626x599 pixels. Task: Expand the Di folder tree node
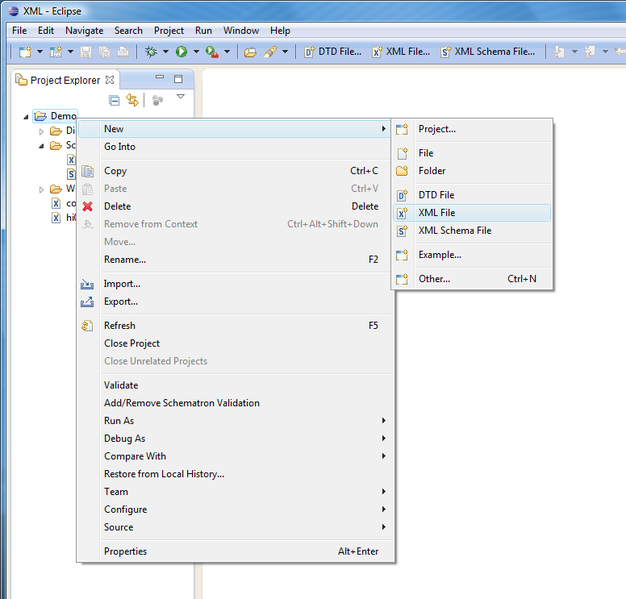41,131
